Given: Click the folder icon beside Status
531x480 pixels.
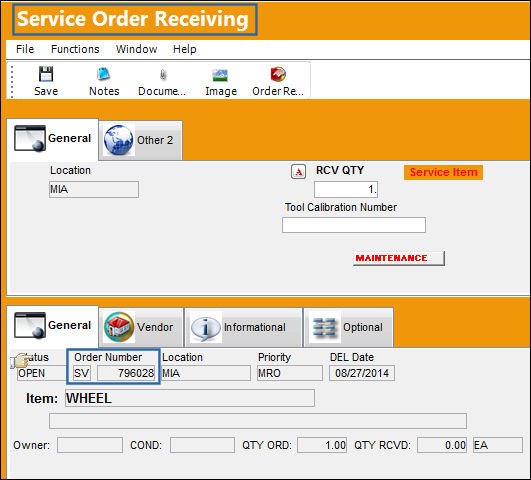Looking at the screenshot, I should point(20,360).
